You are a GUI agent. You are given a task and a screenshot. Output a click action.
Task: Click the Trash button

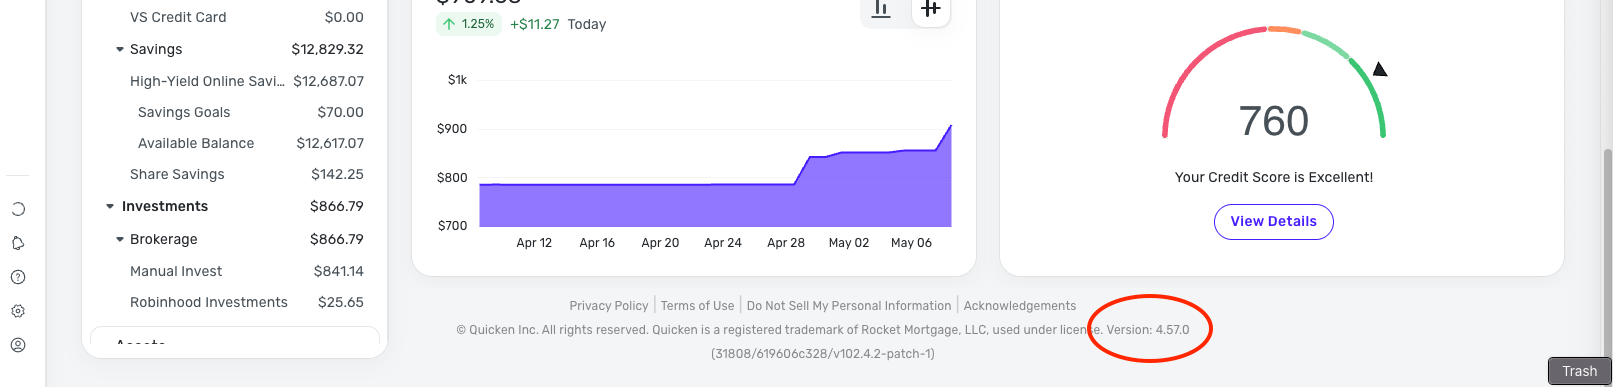[x=1579, y=371]
